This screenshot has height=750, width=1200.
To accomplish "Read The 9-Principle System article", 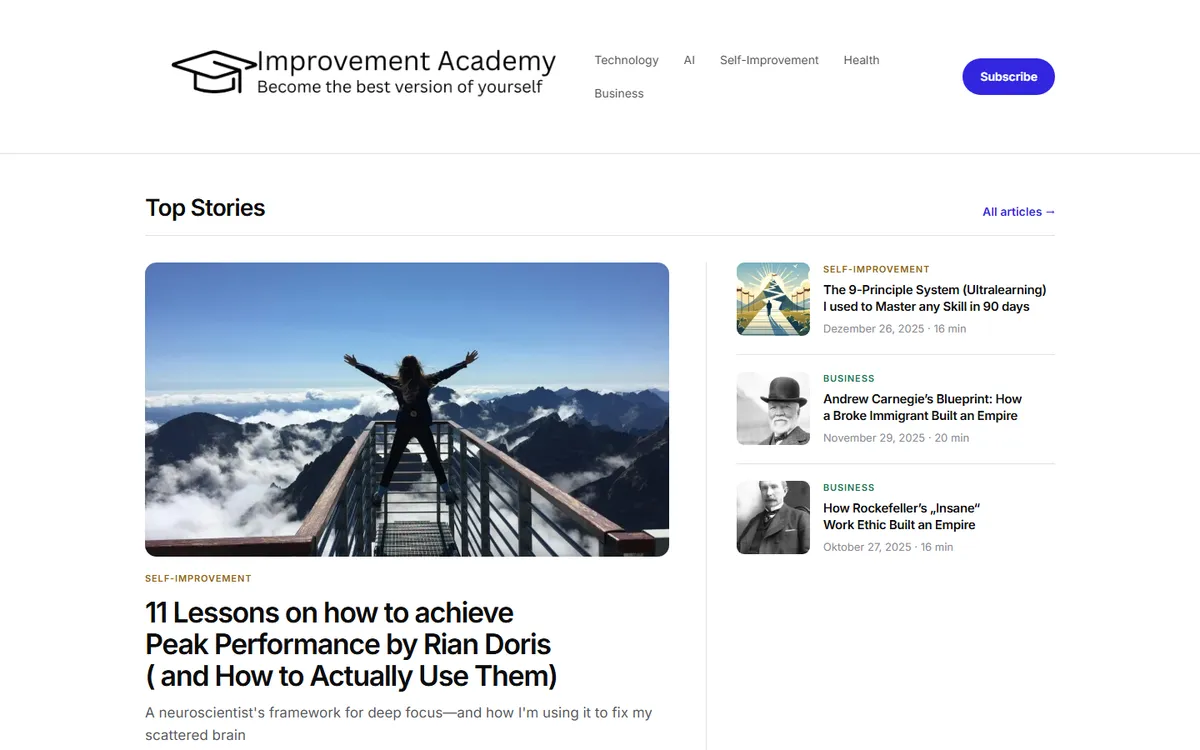I will pyautogui.click(x=934, y=298).
